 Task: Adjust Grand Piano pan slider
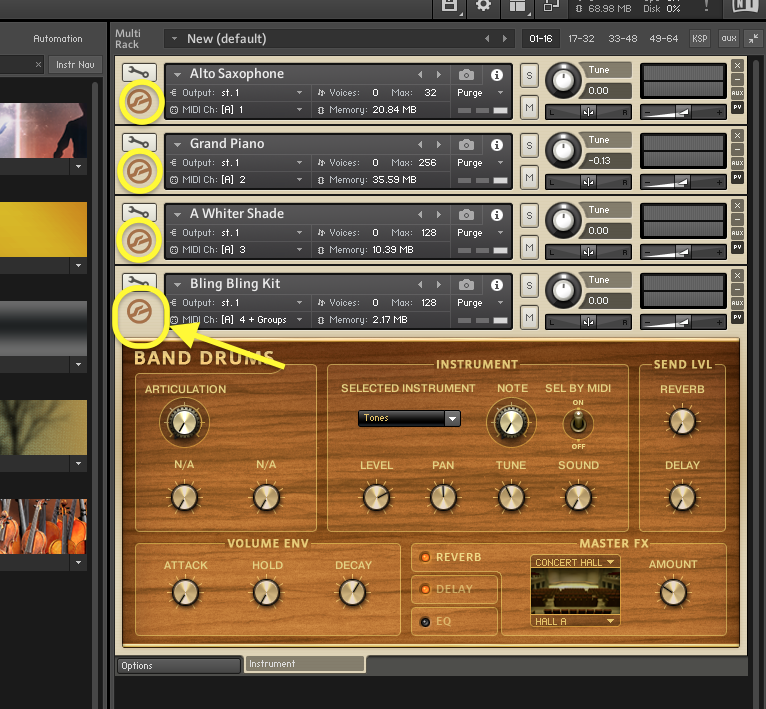pyautogui.click(x=588, y=182)
